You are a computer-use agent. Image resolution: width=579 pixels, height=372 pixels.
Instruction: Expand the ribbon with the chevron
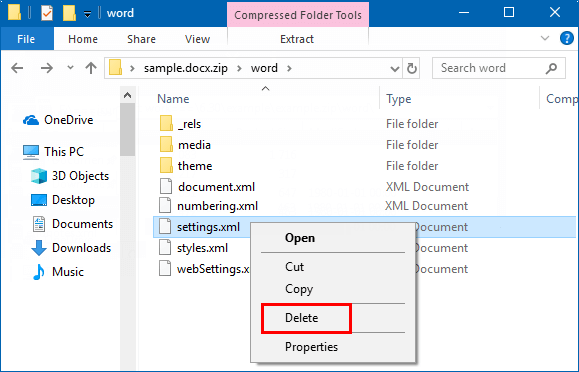[545, 38]
